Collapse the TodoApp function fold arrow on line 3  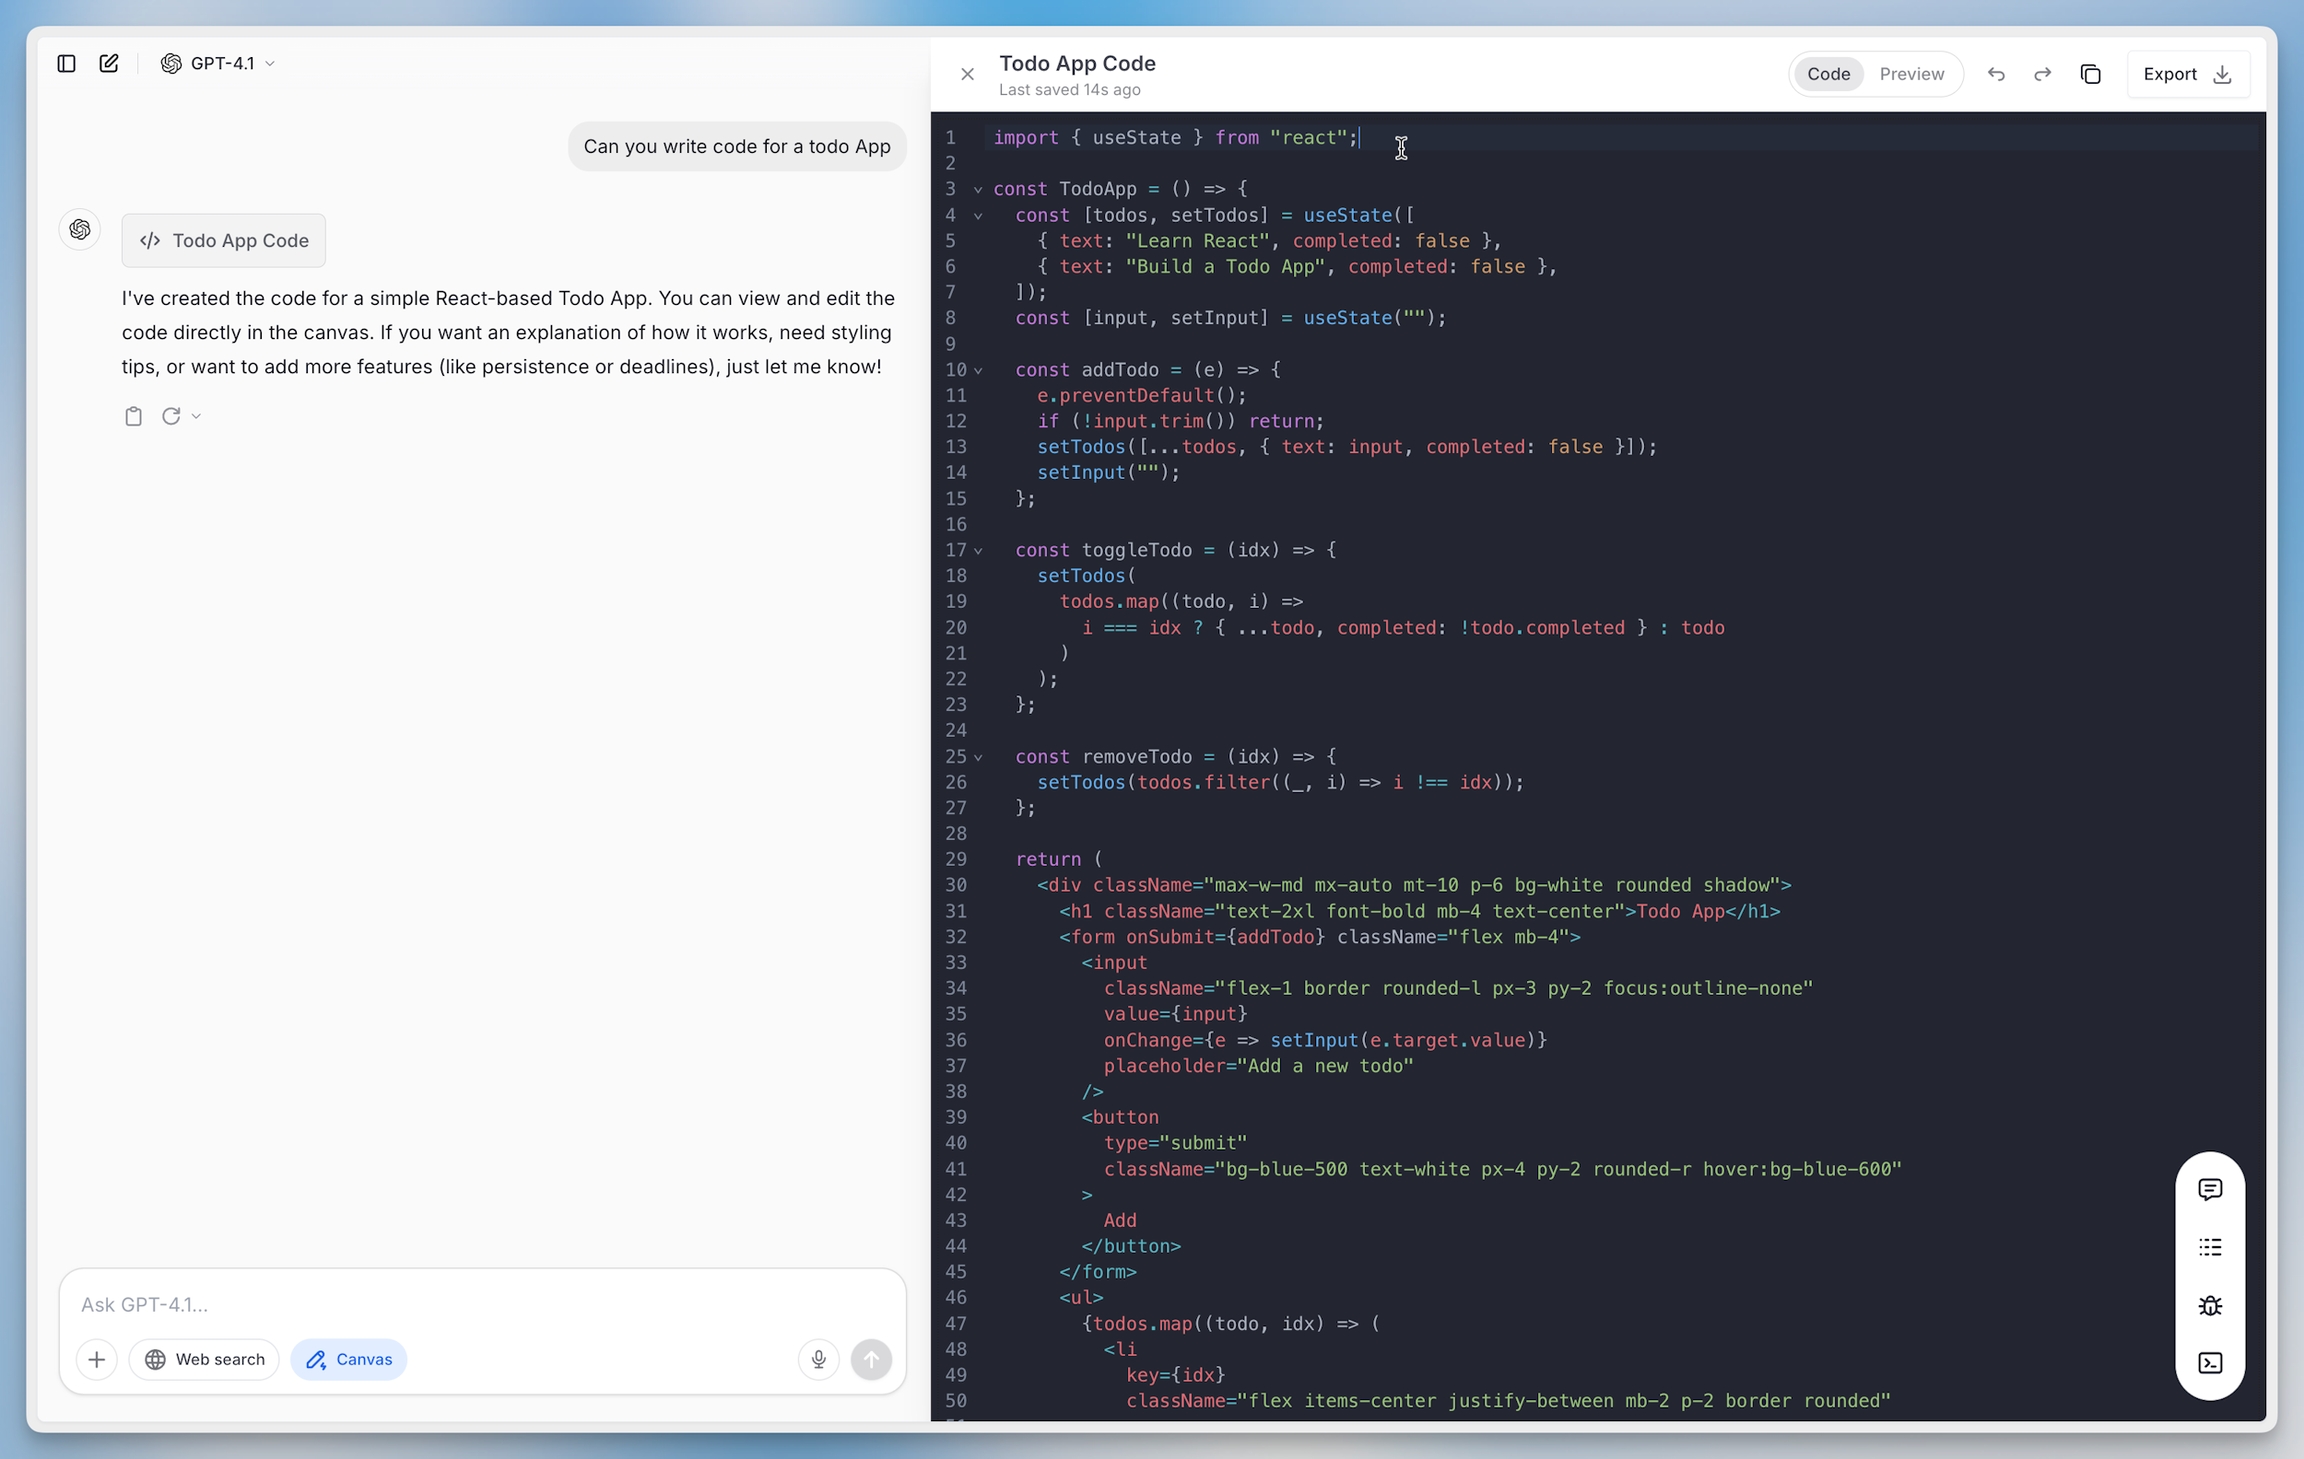click(978, 189)
